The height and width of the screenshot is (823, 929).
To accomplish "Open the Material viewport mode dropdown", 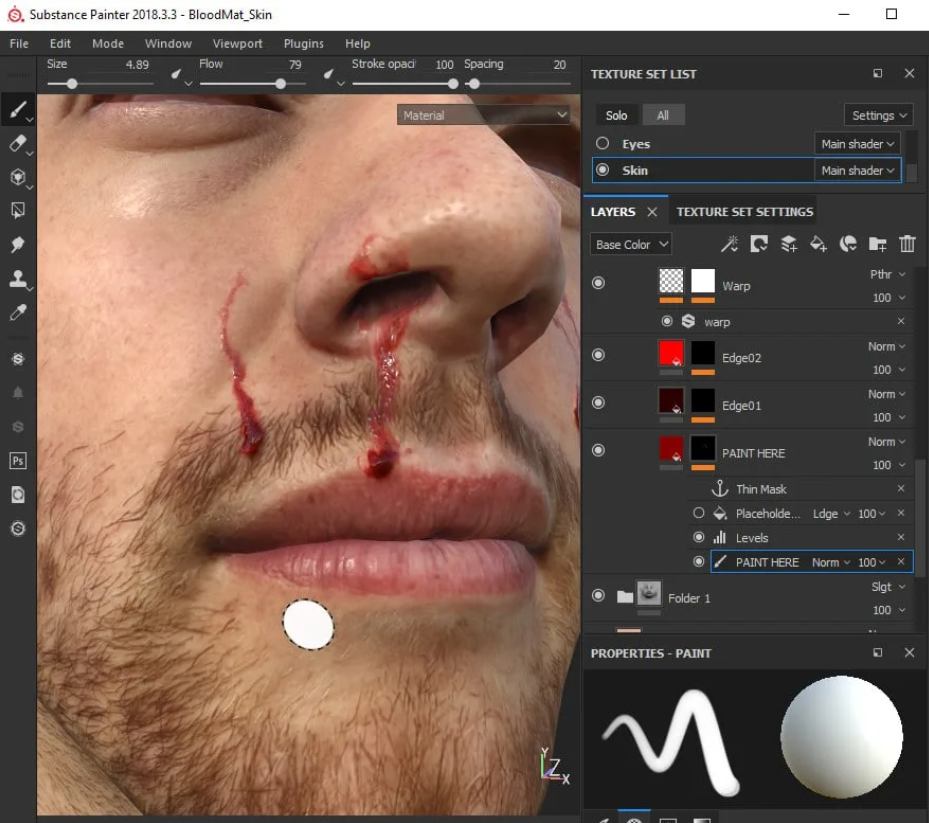I will point(483,115).
